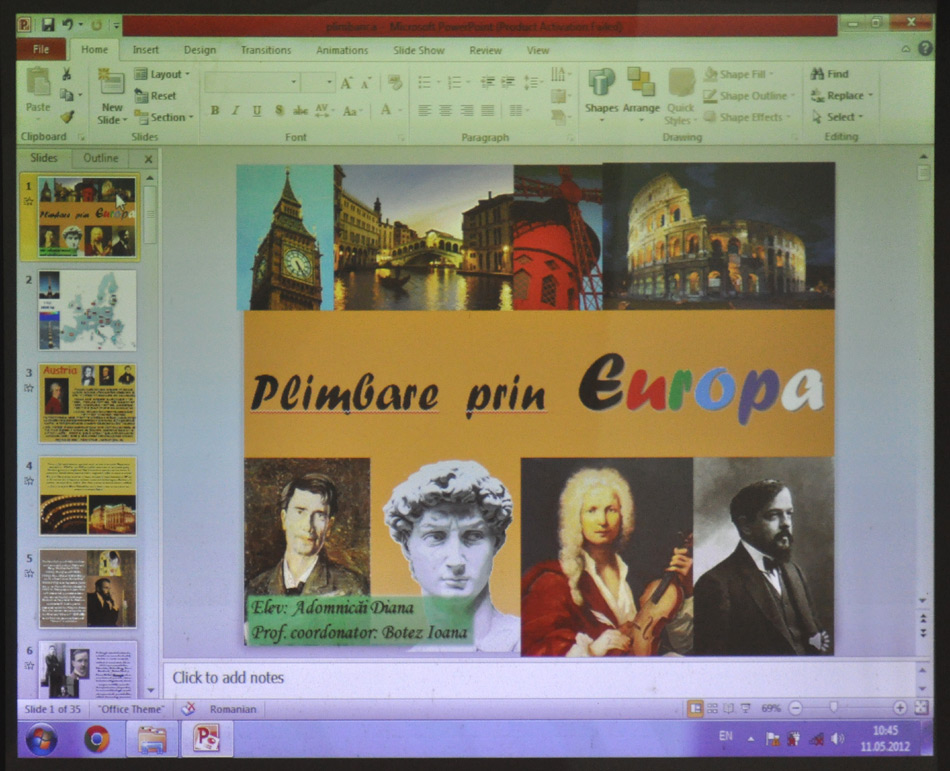Switch to the Animations ribbon tab
The width and height of the screenshot is (950, 771).
[342, 50]
